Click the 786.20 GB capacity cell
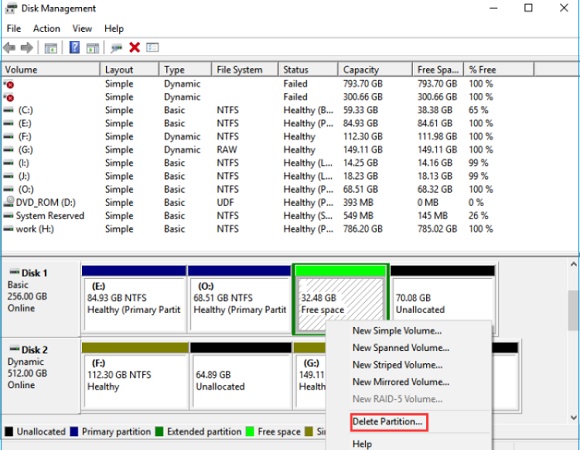580x450 pixels. coord(362,229)
